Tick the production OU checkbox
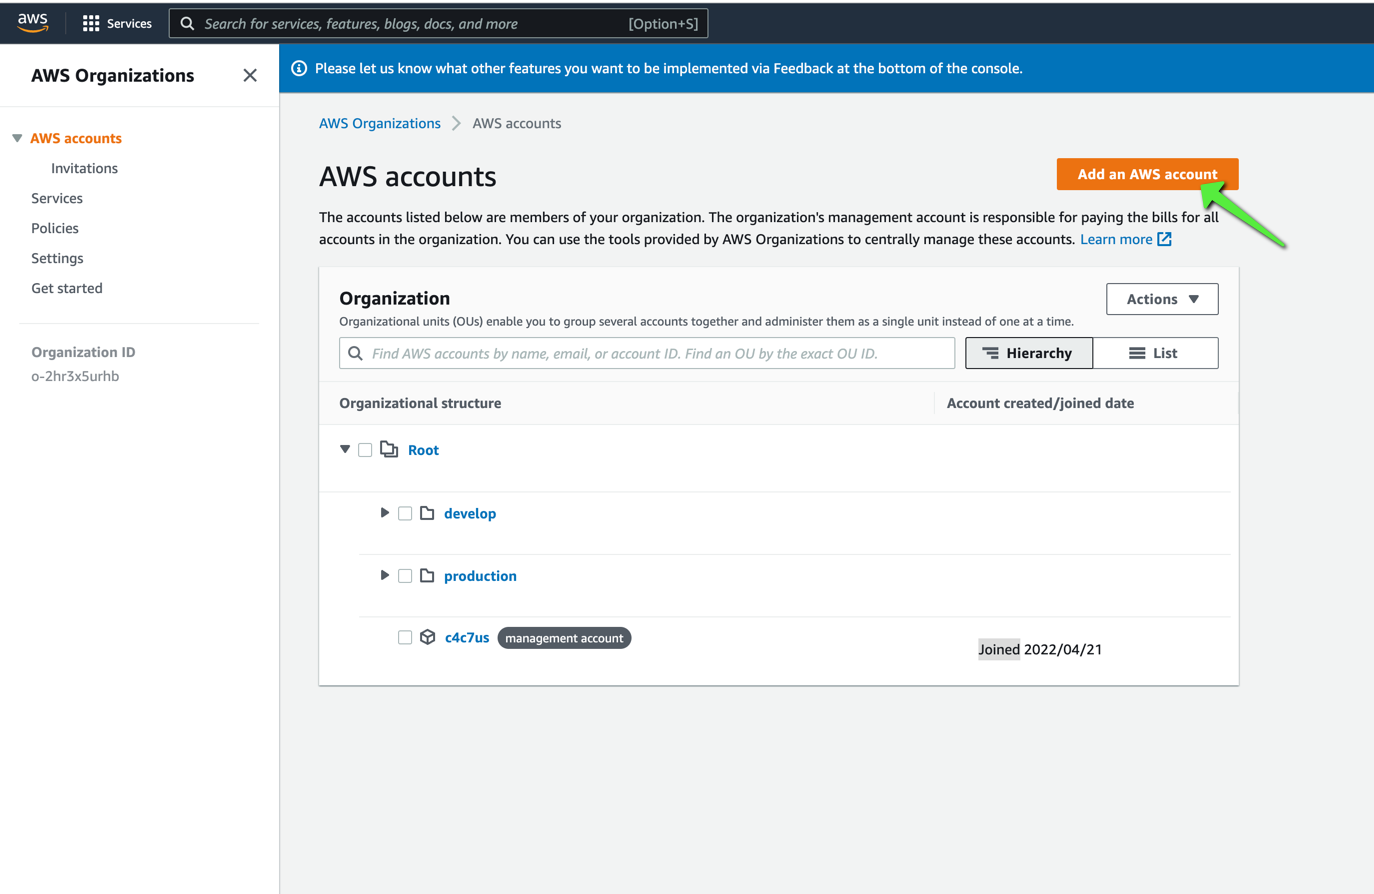The image size is (1374, 894). (x=405, y=576)
